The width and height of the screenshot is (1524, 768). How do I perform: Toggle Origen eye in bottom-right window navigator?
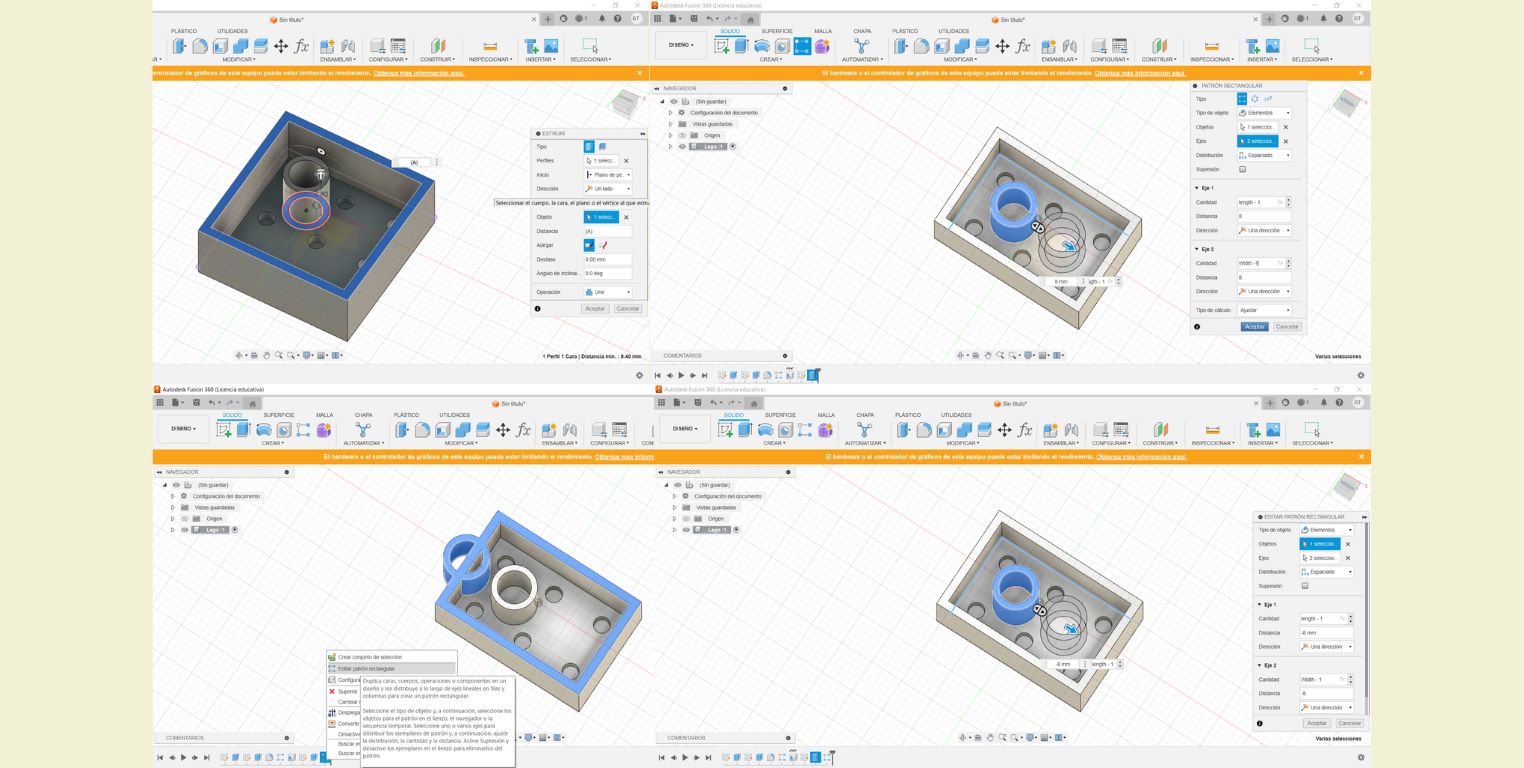[686, 519]
